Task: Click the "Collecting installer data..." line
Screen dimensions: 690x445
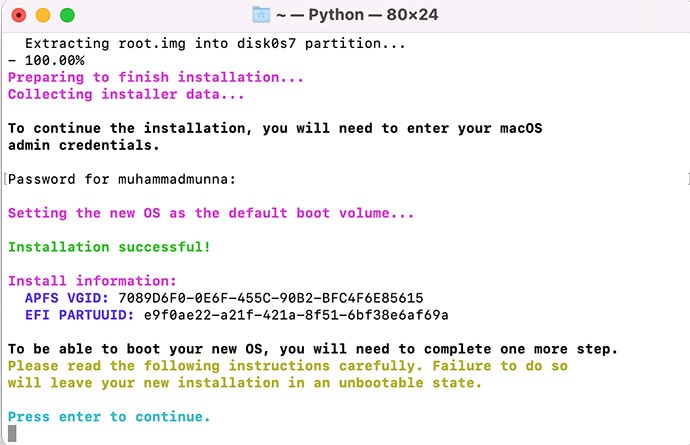Action: pos(126,94)
